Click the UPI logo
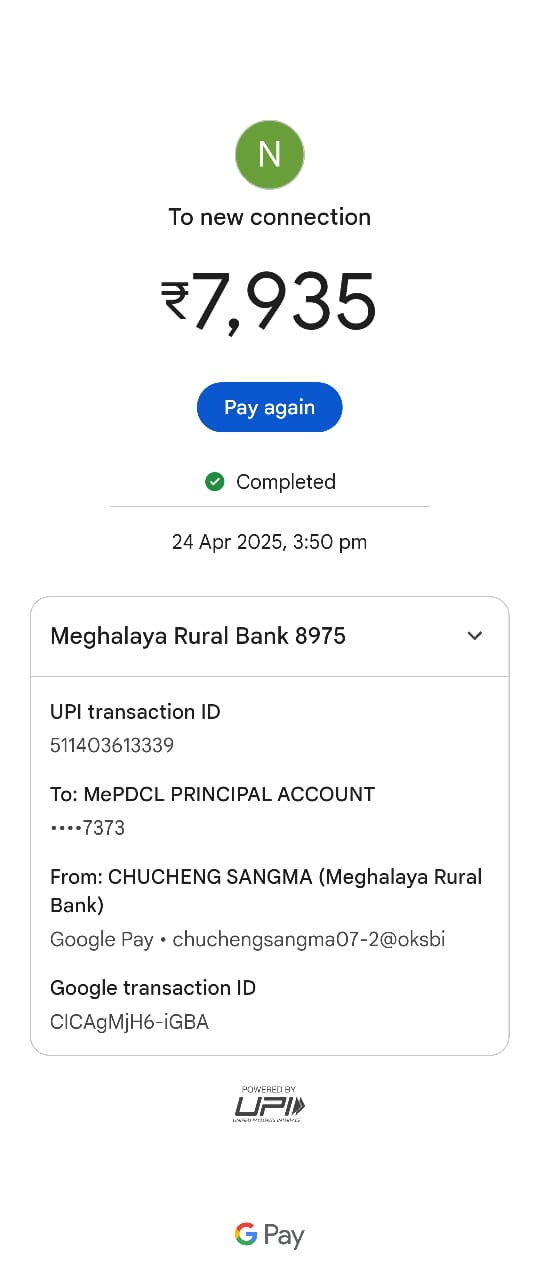 pyautogui.click(x=270, y=1104)
